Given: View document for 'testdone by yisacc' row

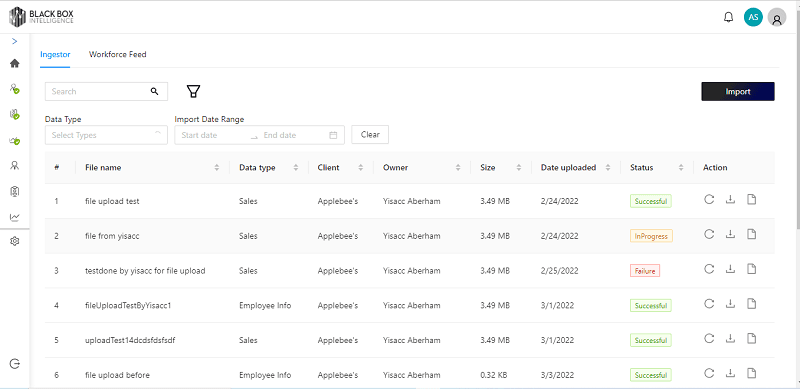Looking at the screenshot, I should (x=751, y=269).
